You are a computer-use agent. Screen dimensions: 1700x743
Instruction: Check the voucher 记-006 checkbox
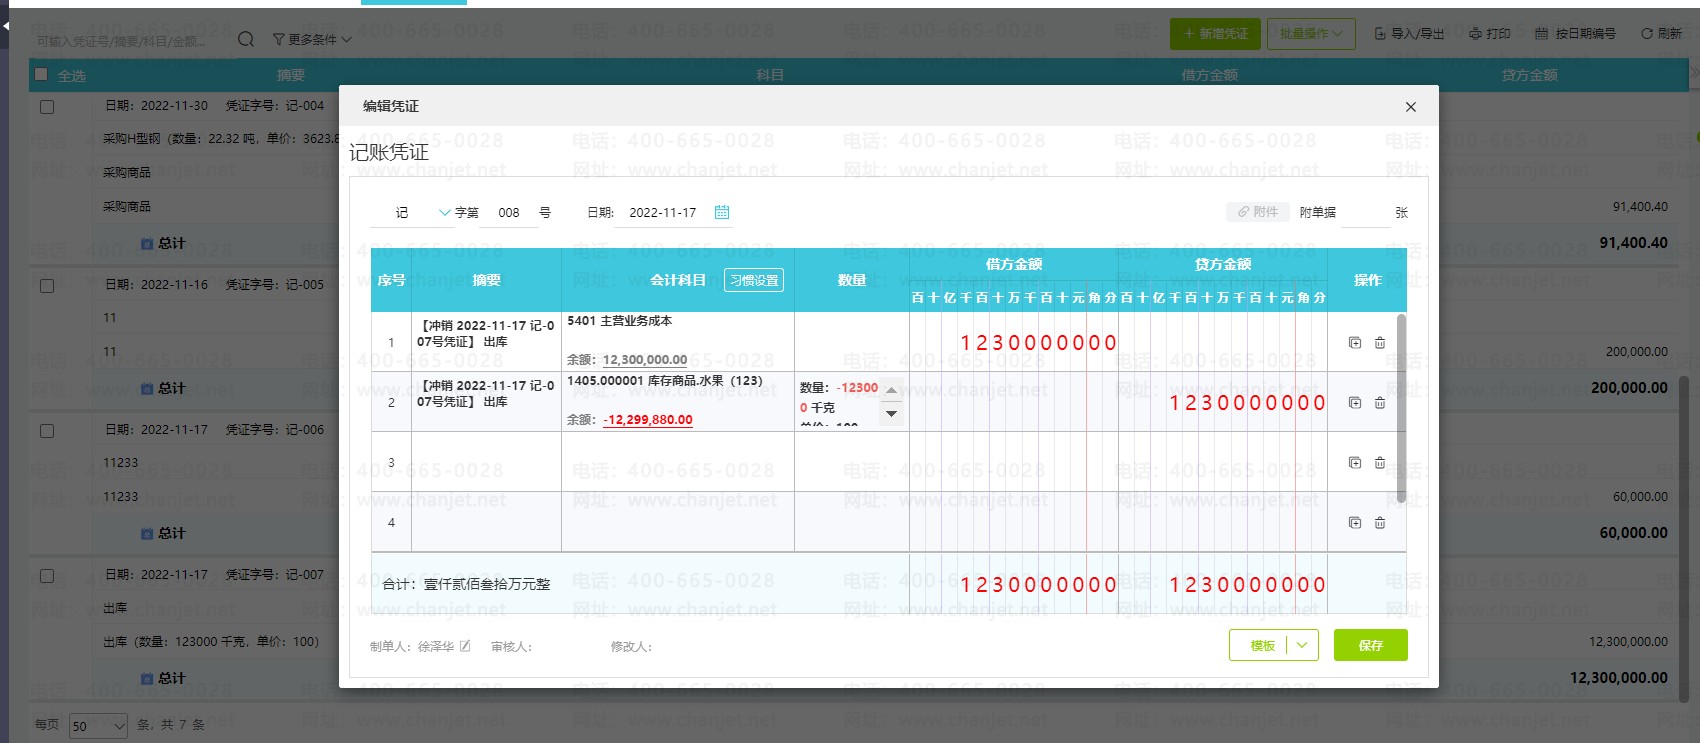[47, 431]
